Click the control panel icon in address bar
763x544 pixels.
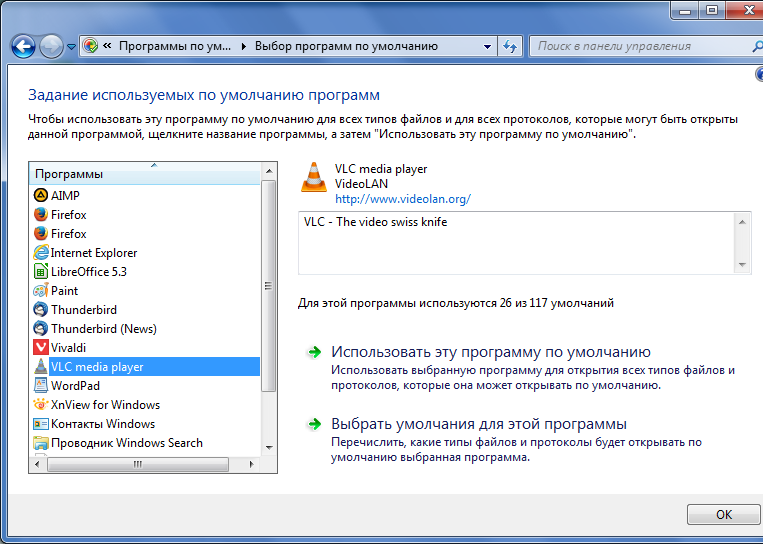91,46
